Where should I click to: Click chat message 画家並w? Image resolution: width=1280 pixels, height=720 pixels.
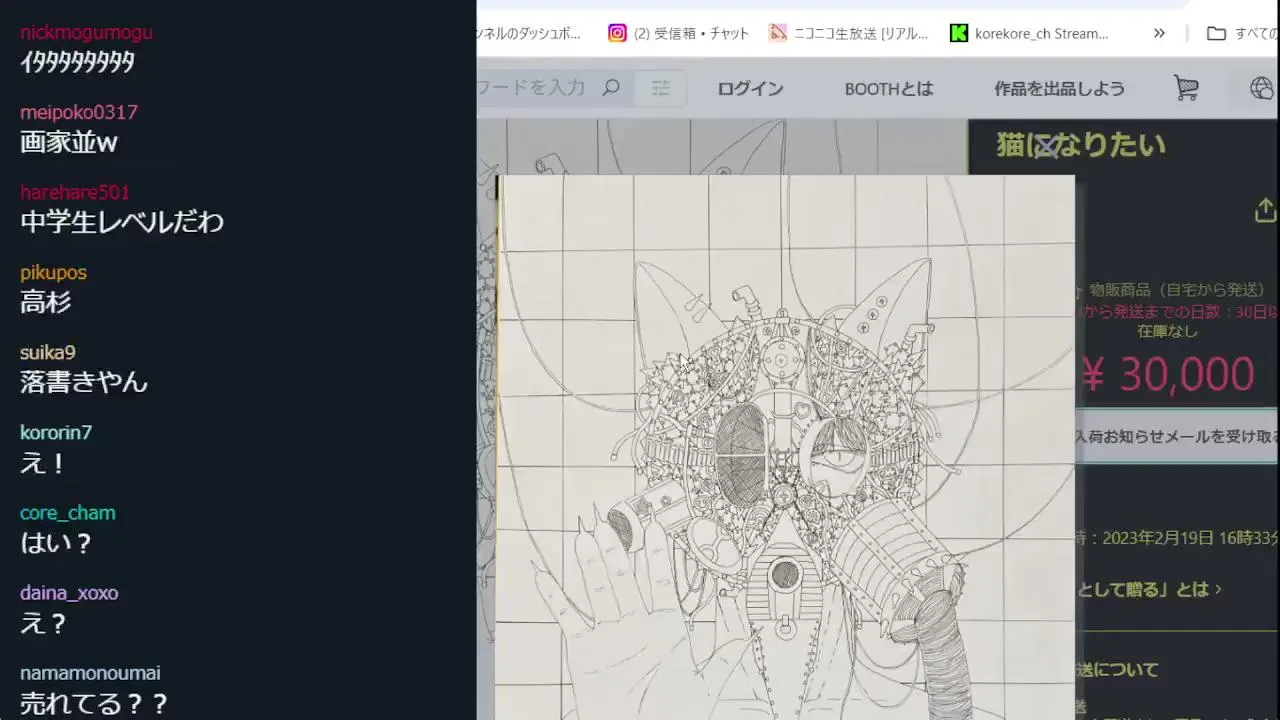(69, 142)
